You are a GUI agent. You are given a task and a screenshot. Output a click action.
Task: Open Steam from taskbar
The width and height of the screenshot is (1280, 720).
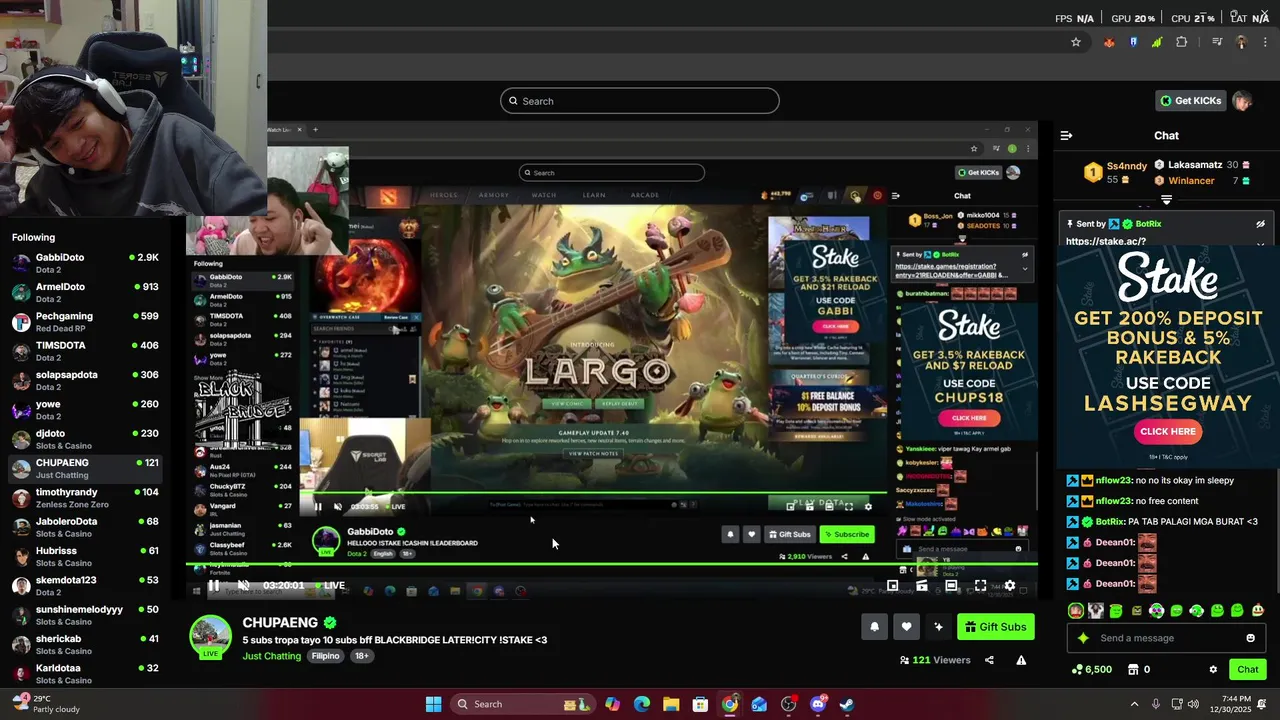[847, 704]
